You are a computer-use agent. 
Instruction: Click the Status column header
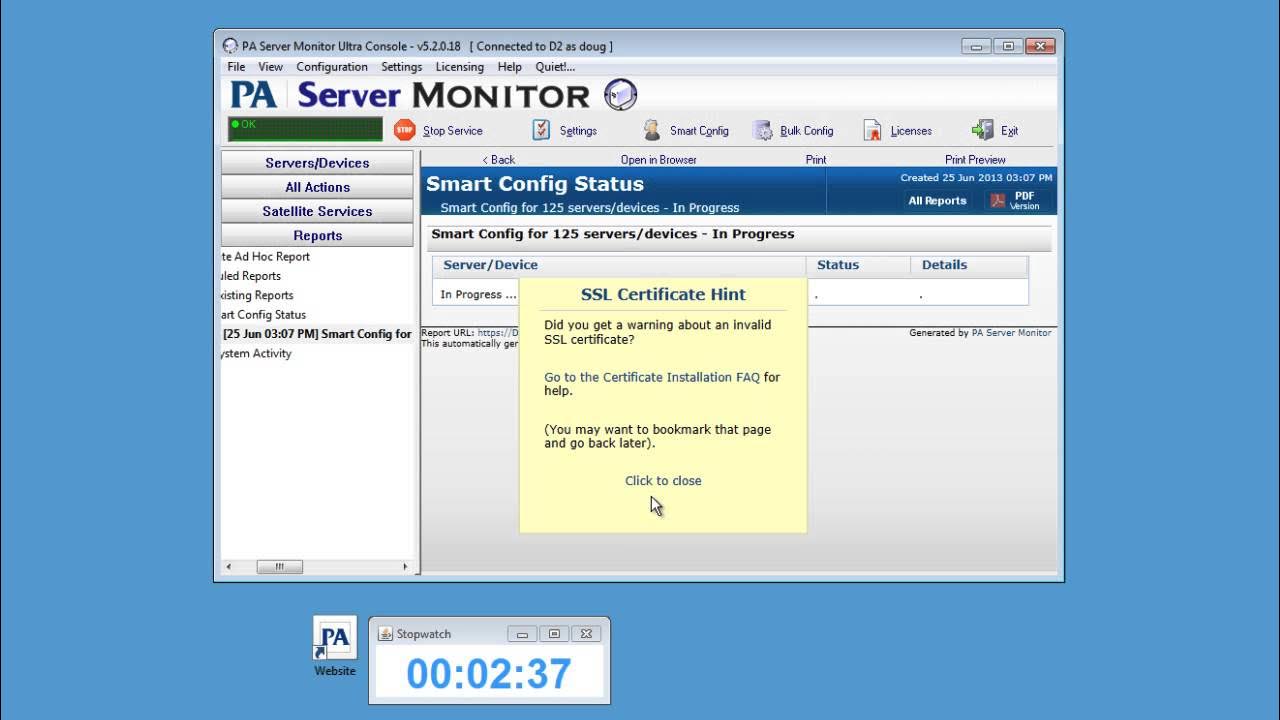[858, 265]
